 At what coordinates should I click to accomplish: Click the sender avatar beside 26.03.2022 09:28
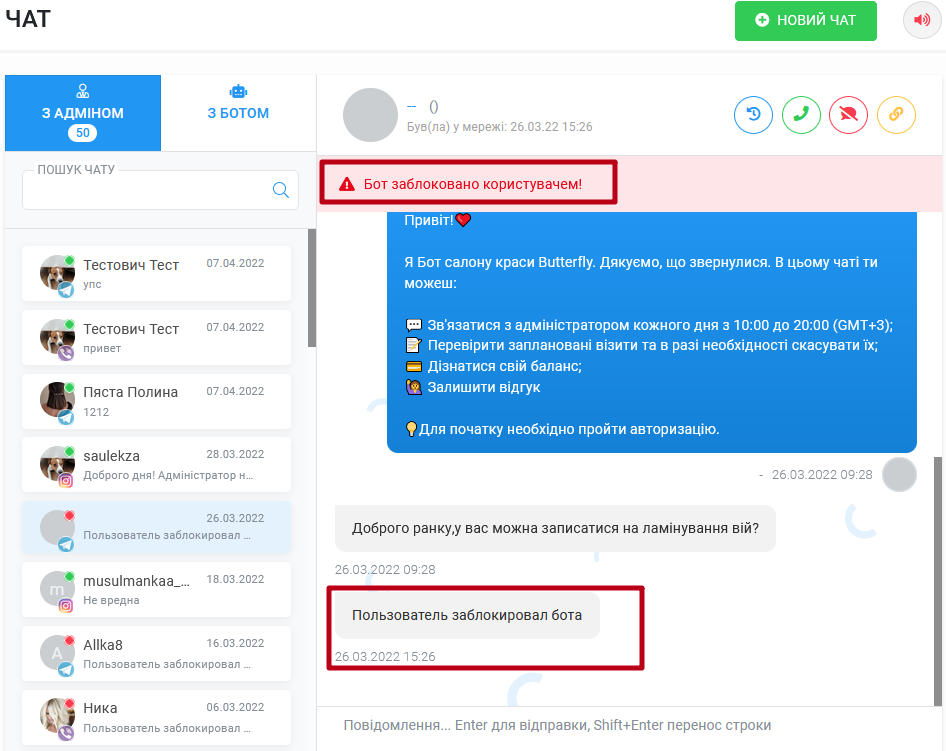[899, 474]
